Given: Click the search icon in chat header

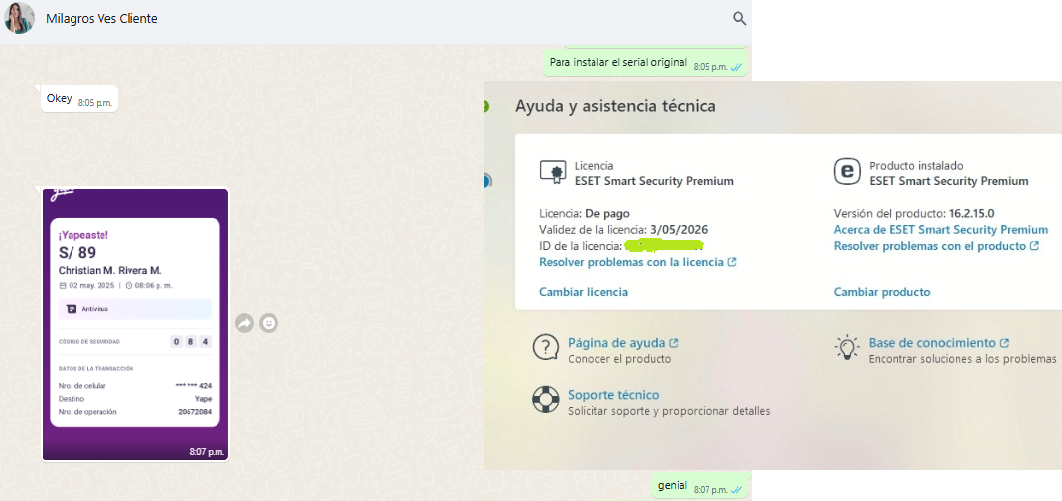Looking at the screenshot, I should point(739,18).
